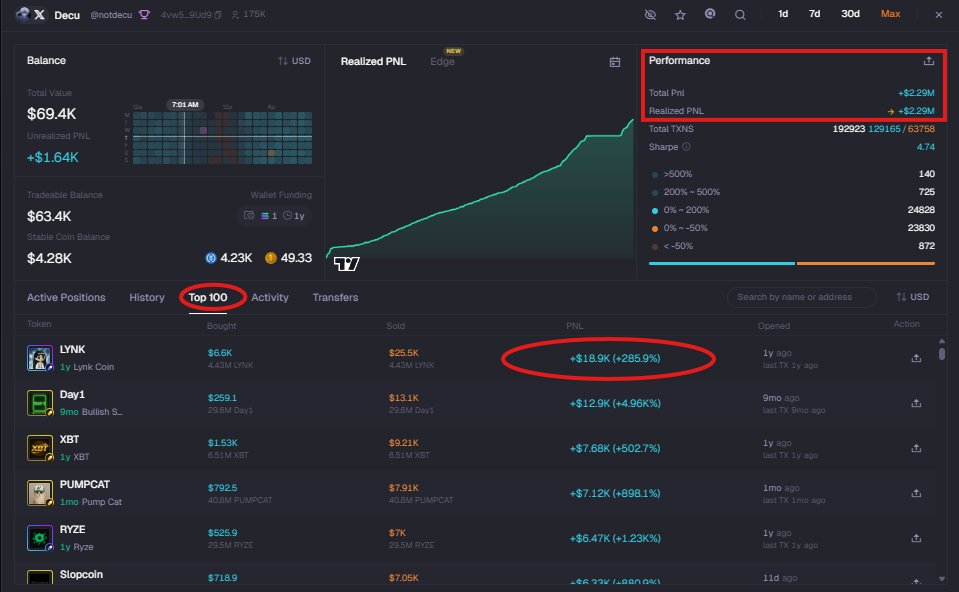
Task: Click the PUMPCAT token avatar
Action: pos(40,493)
